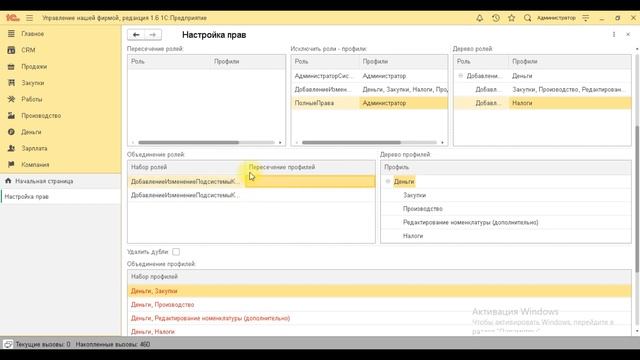Viewport: 640px width, 360px height.
Task: Open notifications bell
Action: [x=480, y=18]
